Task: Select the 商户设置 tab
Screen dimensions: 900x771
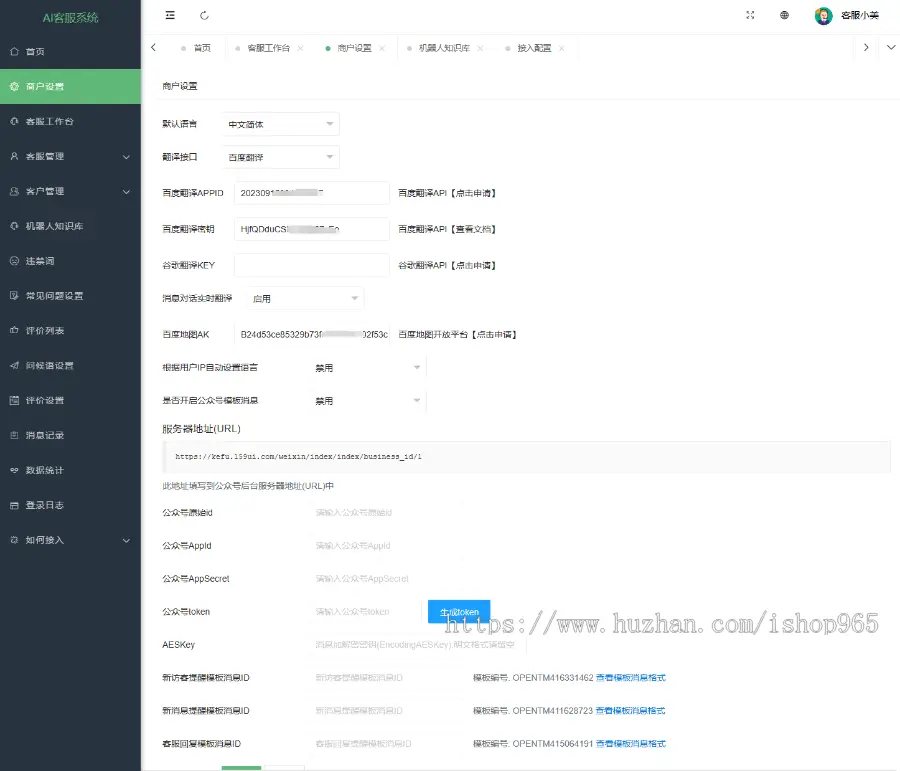Action: 354,48
